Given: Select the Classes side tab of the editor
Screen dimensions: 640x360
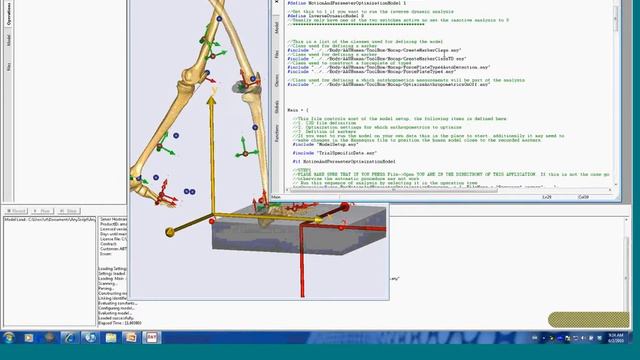Looking at the screenshot, I should (x=276, y=80).
